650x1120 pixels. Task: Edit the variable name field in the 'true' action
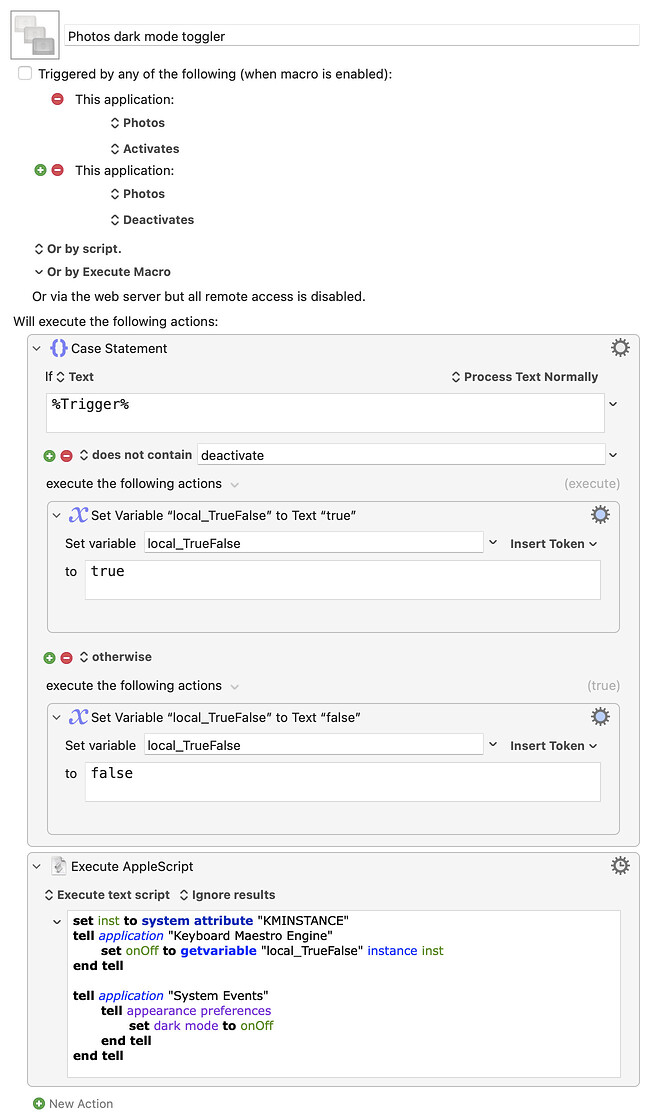pos(314,543)
